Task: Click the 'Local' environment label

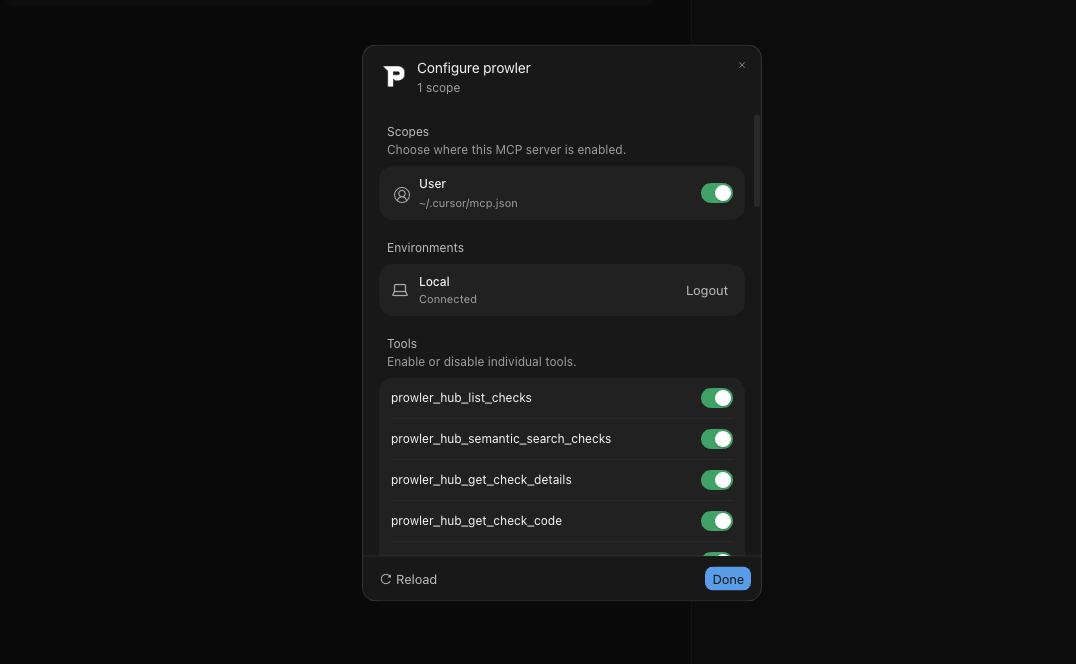Action: tap(434, 282)
